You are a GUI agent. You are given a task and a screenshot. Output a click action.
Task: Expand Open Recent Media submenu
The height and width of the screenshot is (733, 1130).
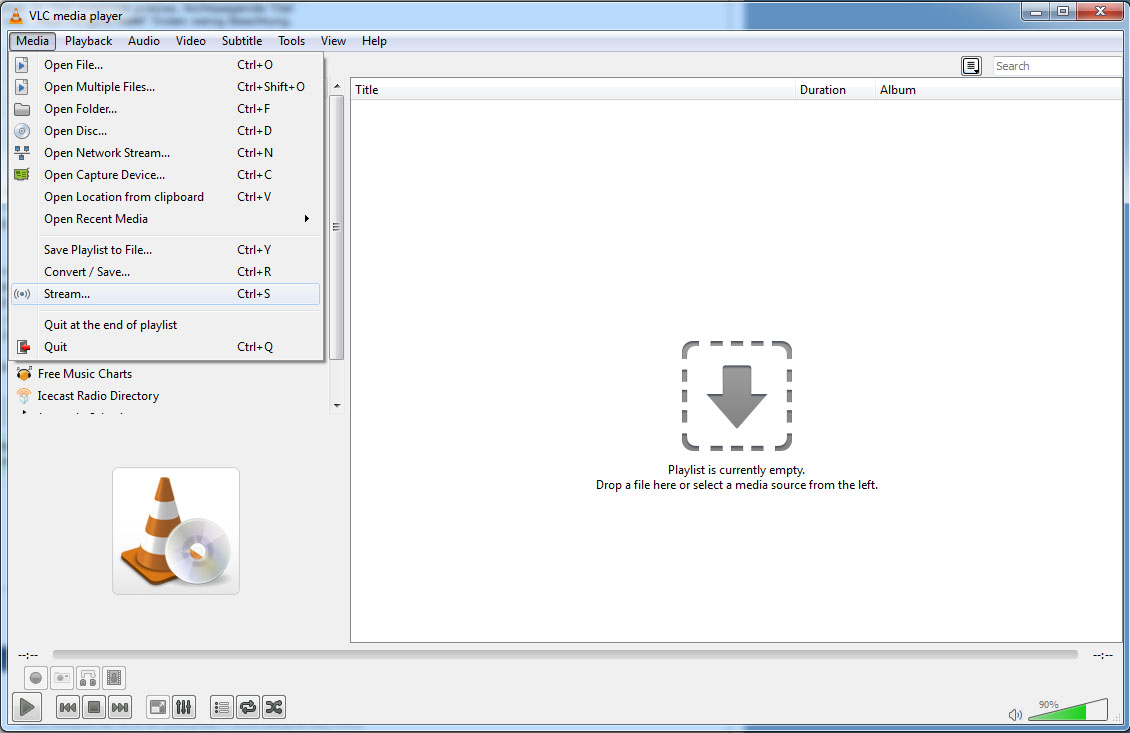tap(165, 218)
